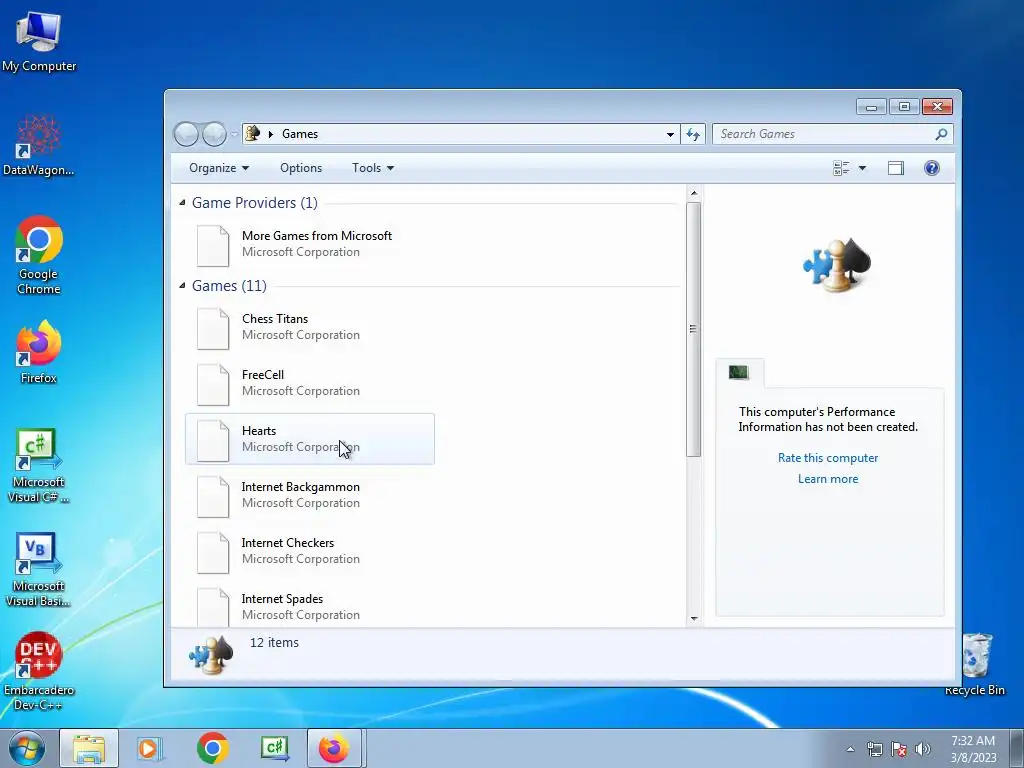The height and width of the screenshot is (768, 1024).
Task: Open Microsoft Visual C# desktop shortcut
Action: coord(39,466)
